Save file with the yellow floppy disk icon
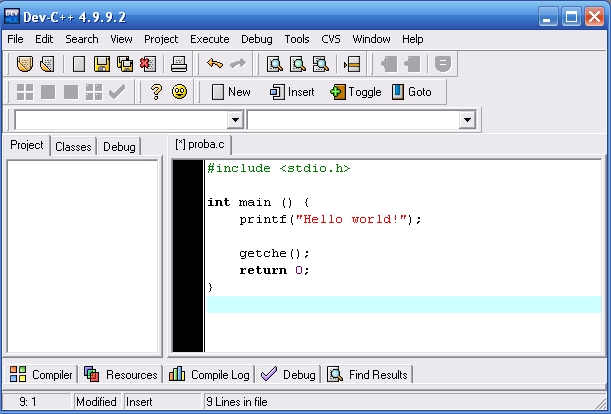 click(102, 64)
